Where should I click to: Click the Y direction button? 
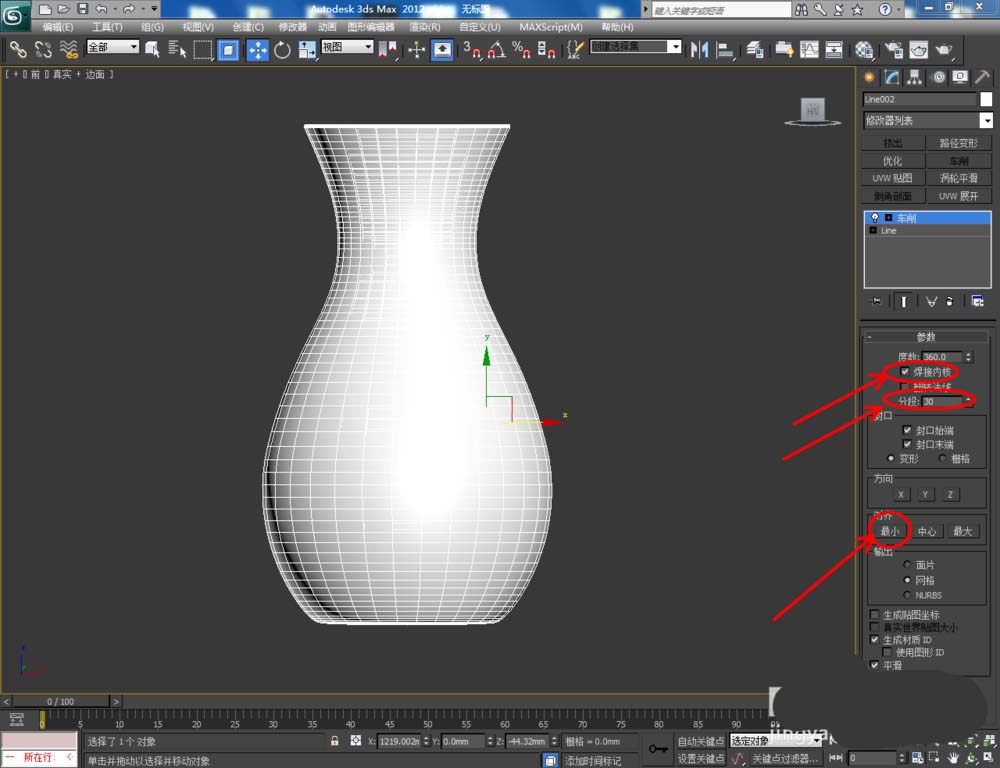(x=925, y=494)
